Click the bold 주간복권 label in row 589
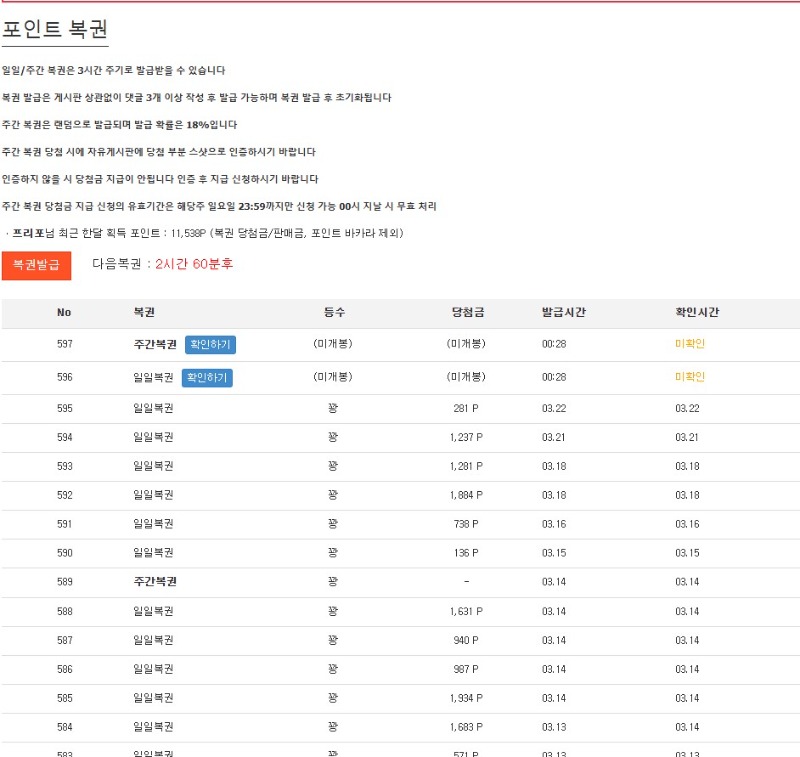 [155, 582]
